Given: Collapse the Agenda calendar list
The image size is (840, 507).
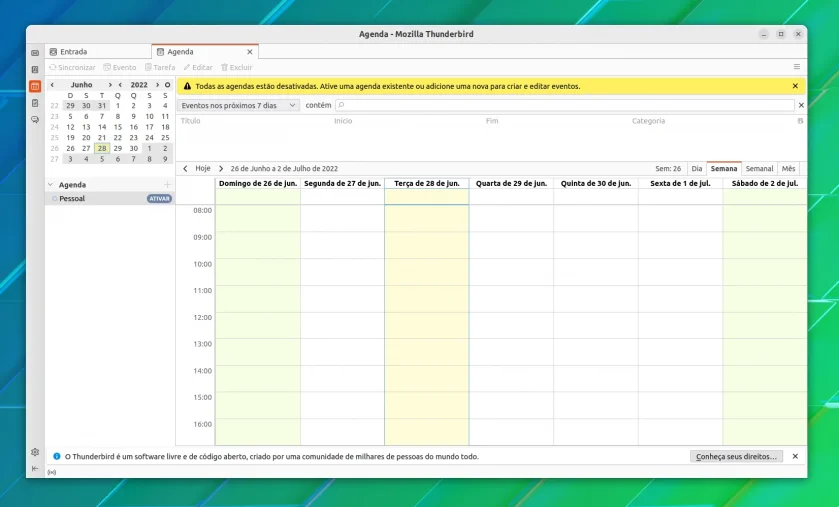Looking at the screenshot, I should [x=50, y=184].
